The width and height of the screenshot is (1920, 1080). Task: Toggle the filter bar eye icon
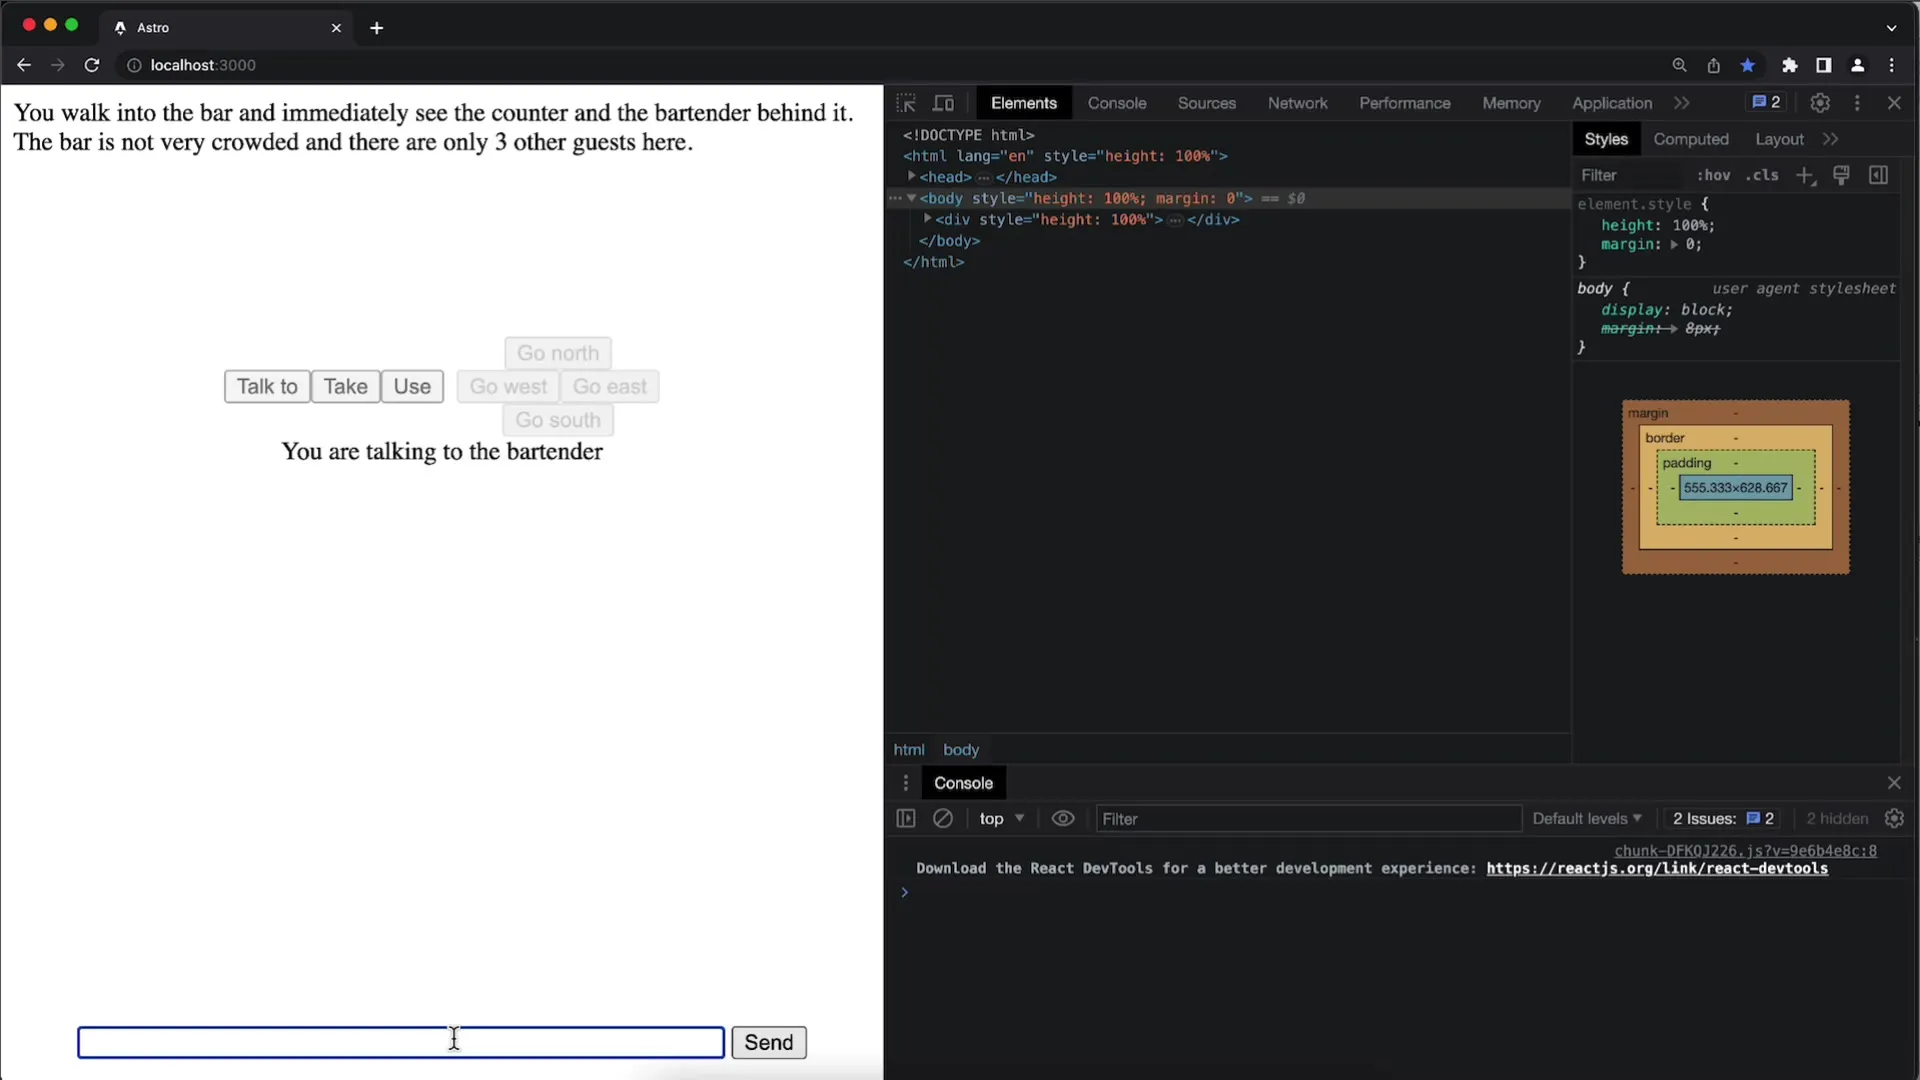[x=1063, y=818]
